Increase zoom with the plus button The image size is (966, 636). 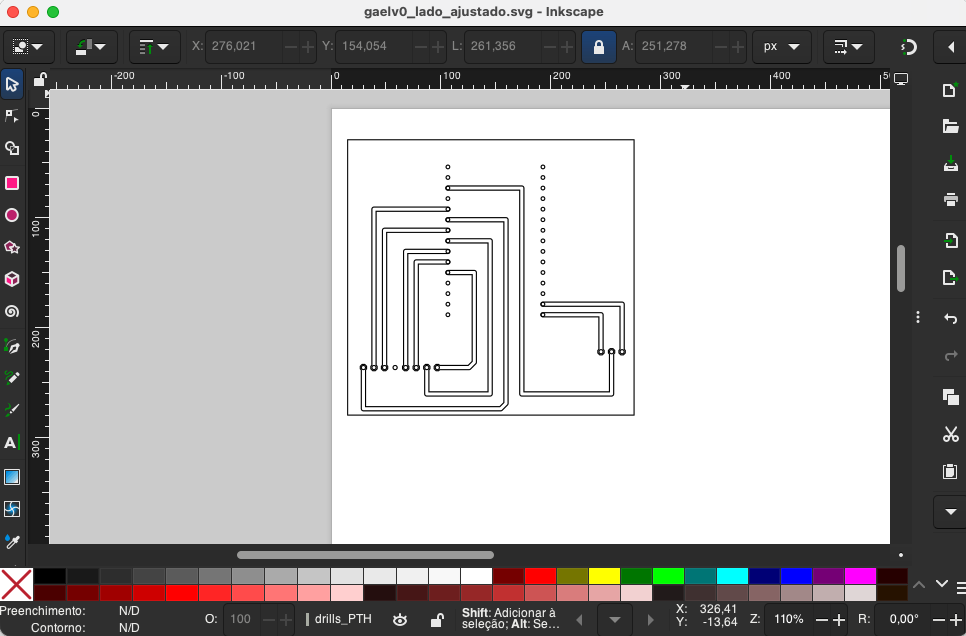[839, 619]
